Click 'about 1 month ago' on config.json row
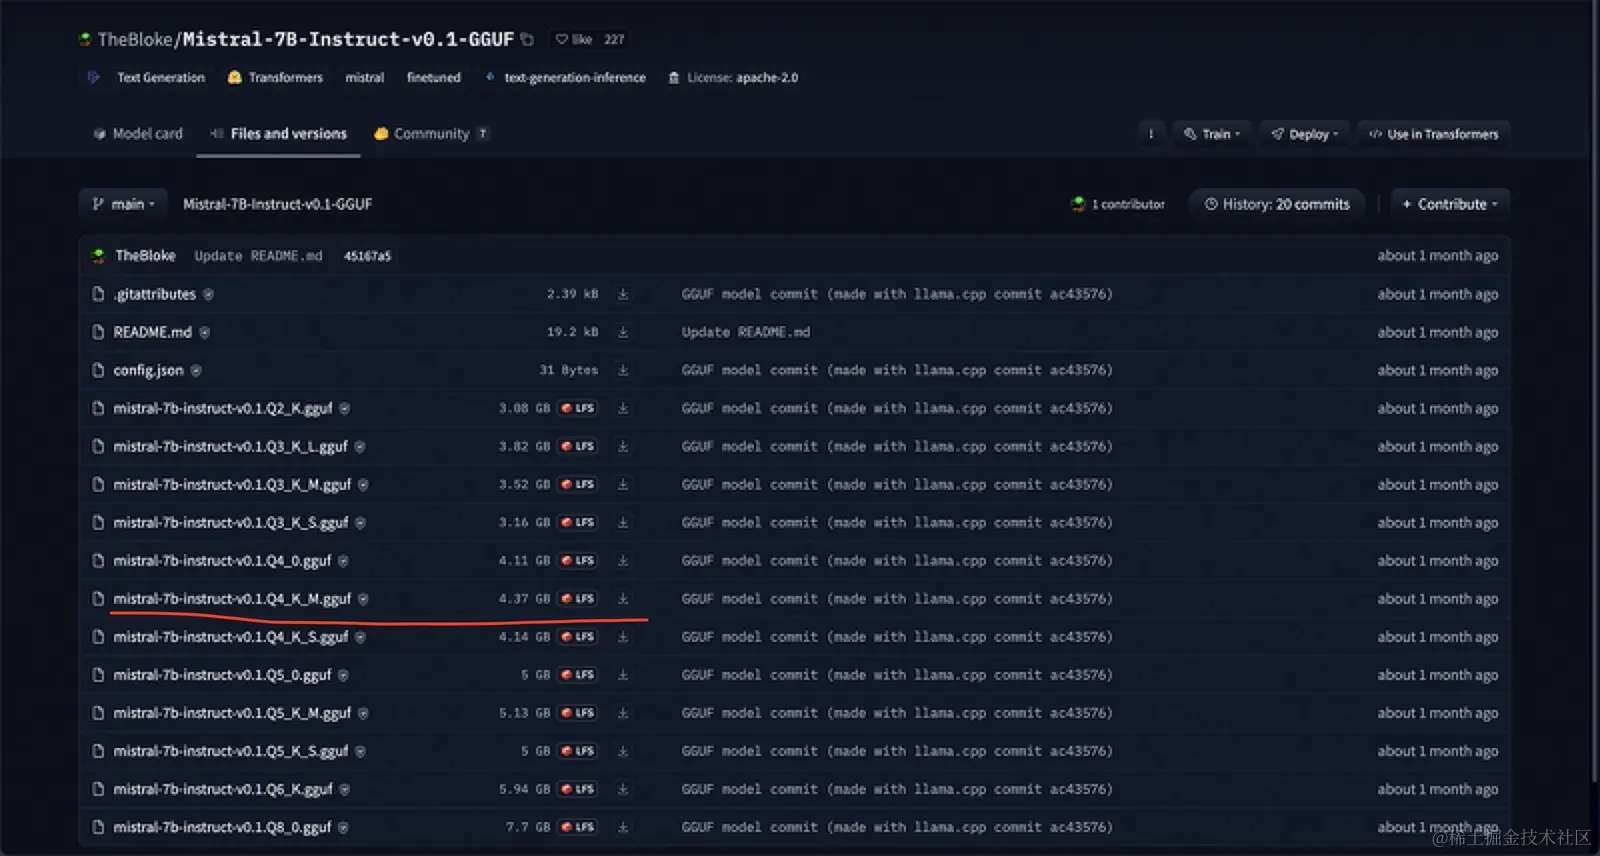Screen dimensions: 1600x856 1437,370
